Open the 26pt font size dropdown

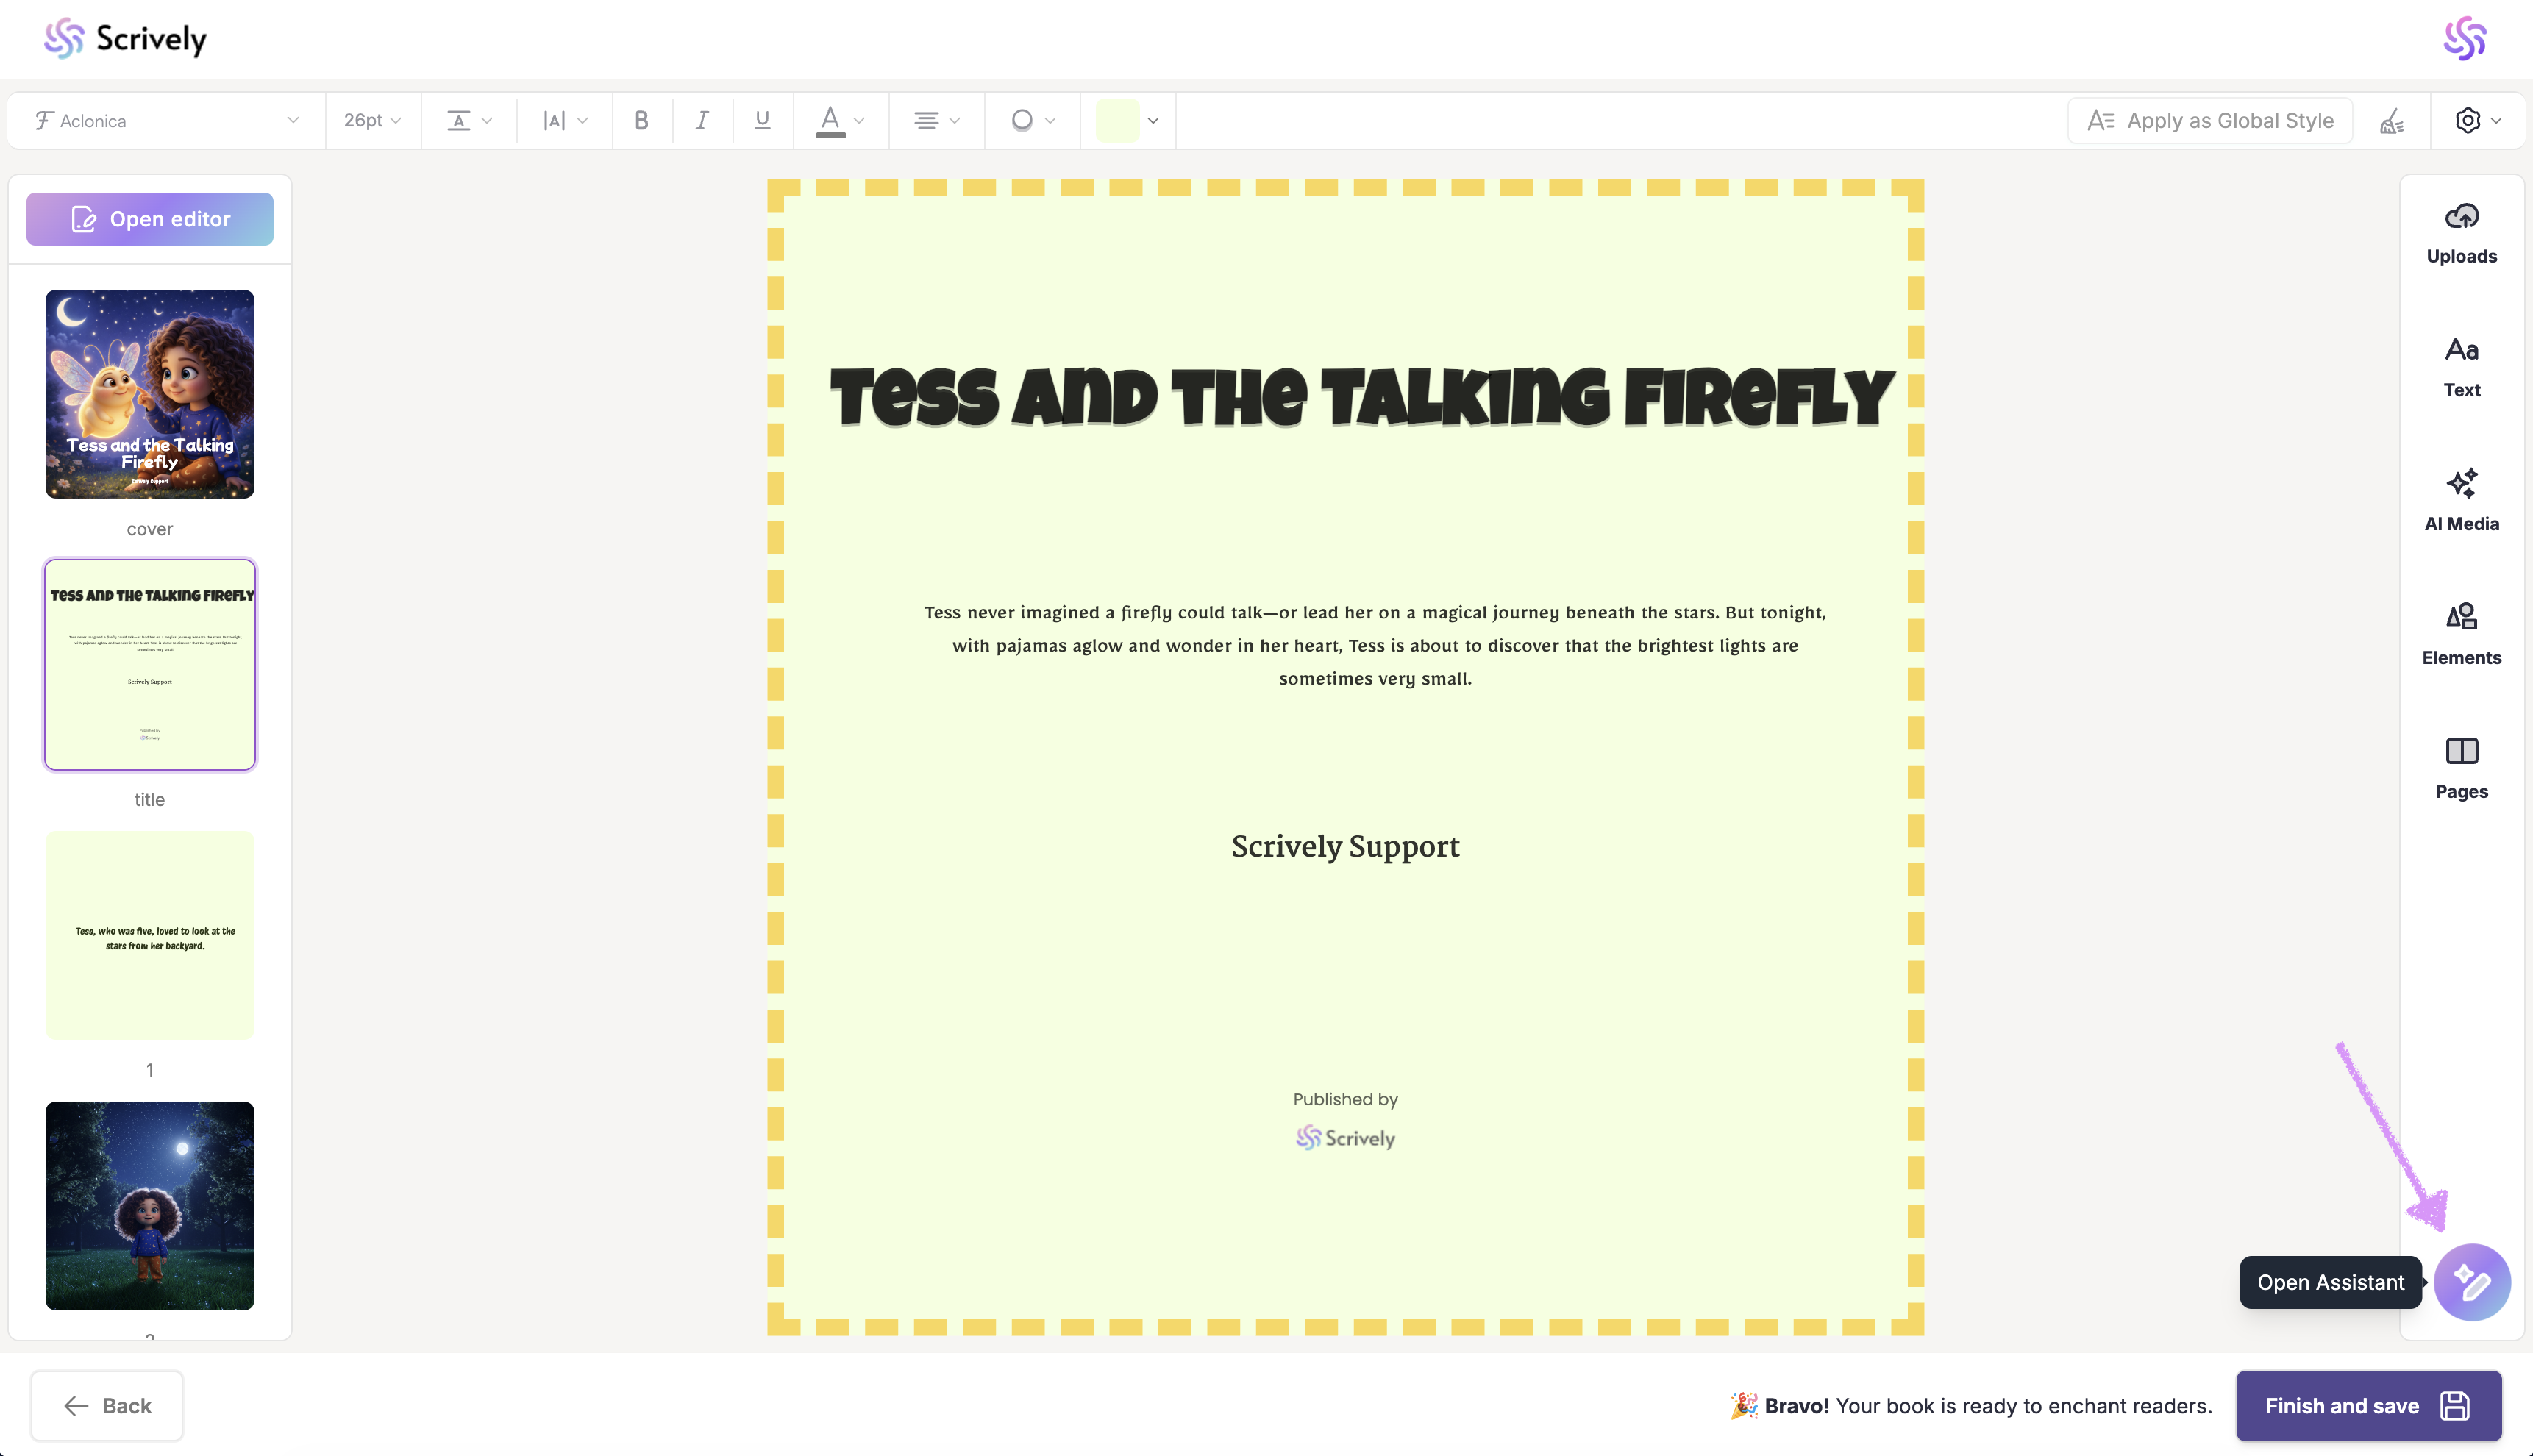pyautogui.click(x=372, y=121)
